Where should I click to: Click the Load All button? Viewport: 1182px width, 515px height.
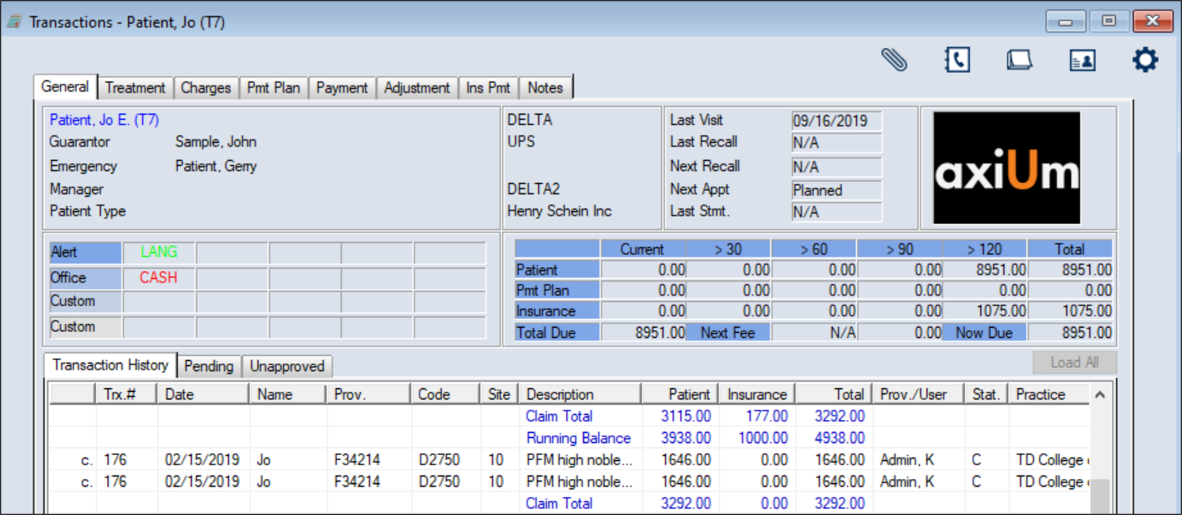point(1074,363)
